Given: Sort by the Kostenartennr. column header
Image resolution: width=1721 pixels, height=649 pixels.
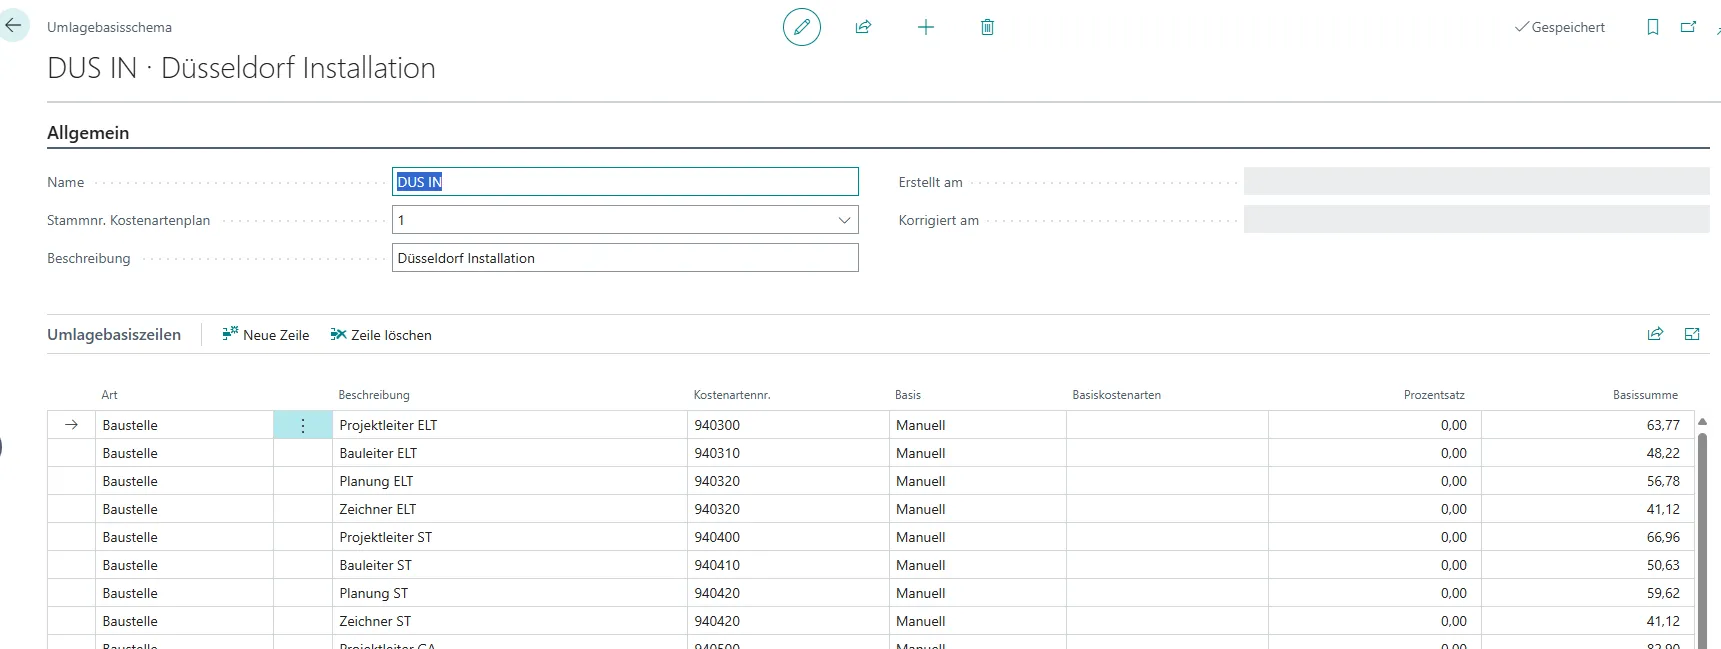Looking at the screenshot, I should click(x=731, y=395).
